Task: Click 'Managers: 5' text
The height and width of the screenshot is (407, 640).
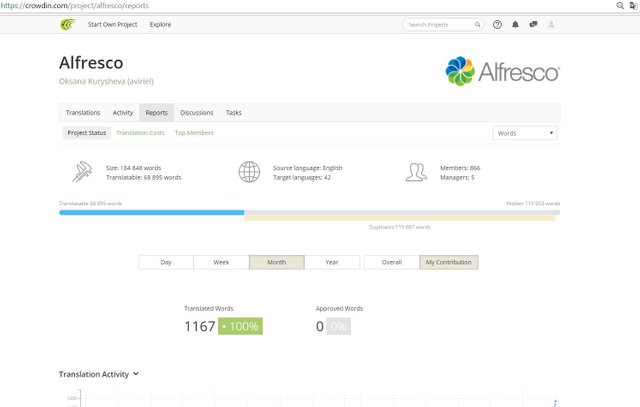Action: point(457,178)
